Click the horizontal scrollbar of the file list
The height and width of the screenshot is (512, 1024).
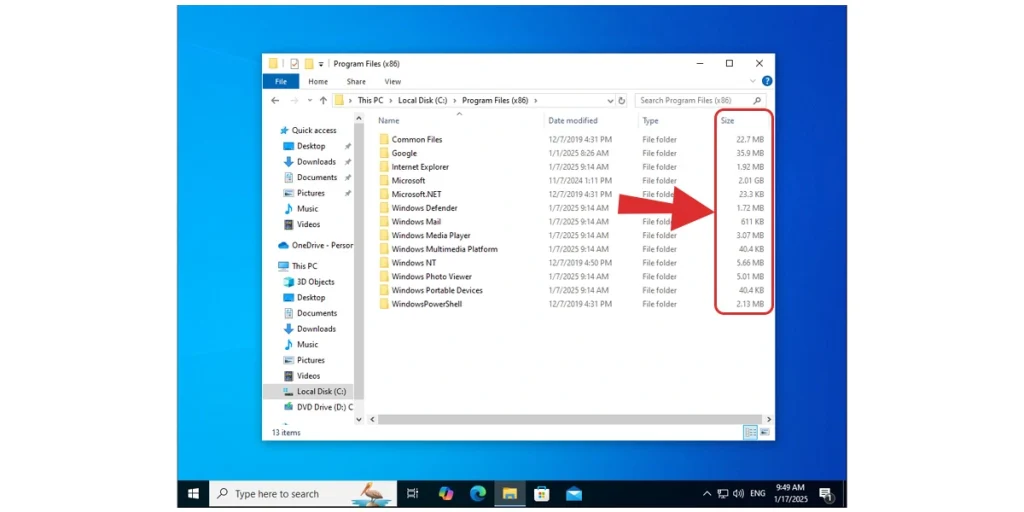coord(569,419)
